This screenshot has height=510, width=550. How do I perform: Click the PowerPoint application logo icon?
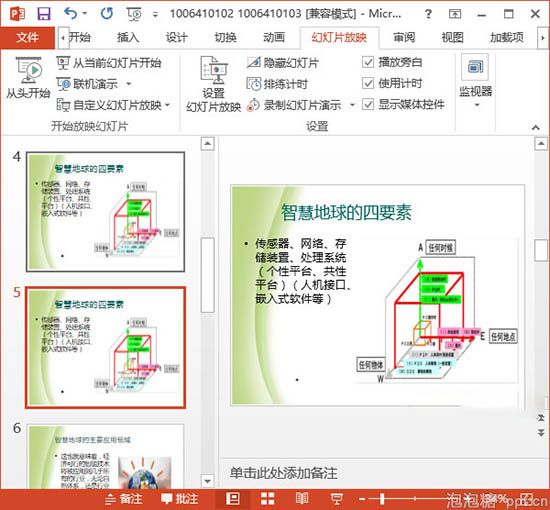click(x=17, y=14)
